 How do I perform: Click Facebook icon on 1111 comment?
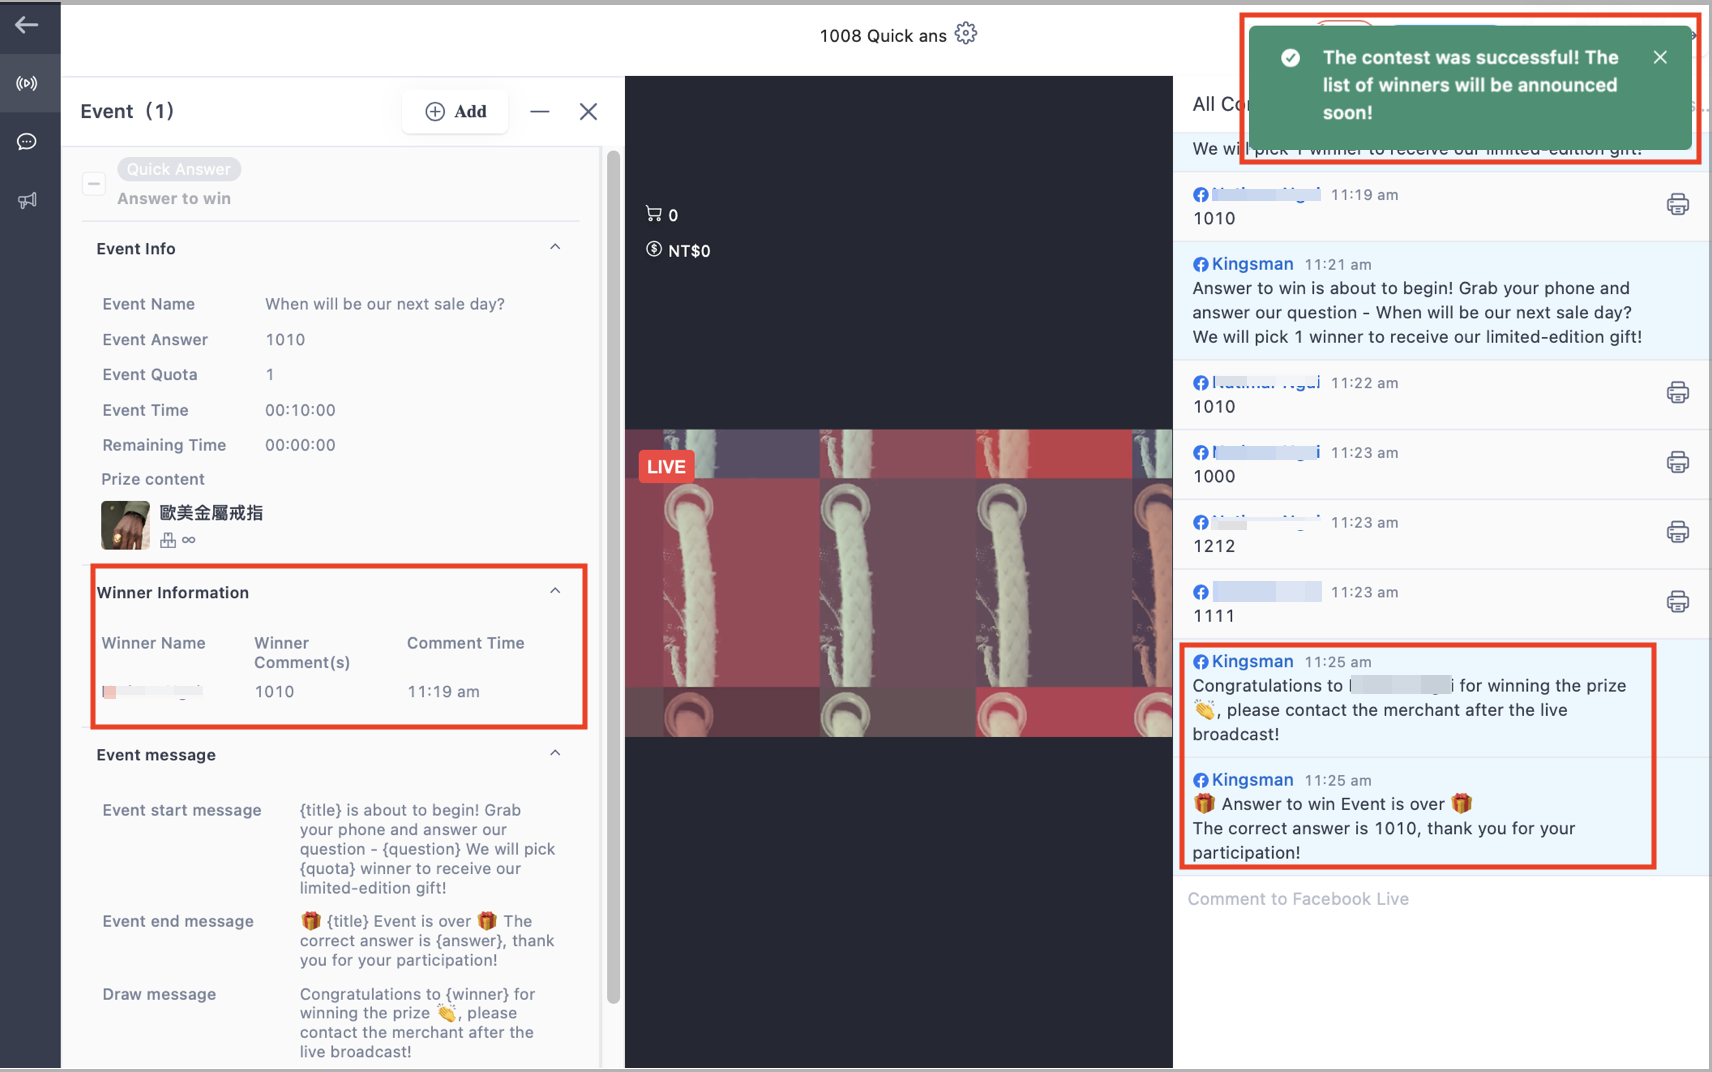pyautogui.click(x=1201, y=592)
